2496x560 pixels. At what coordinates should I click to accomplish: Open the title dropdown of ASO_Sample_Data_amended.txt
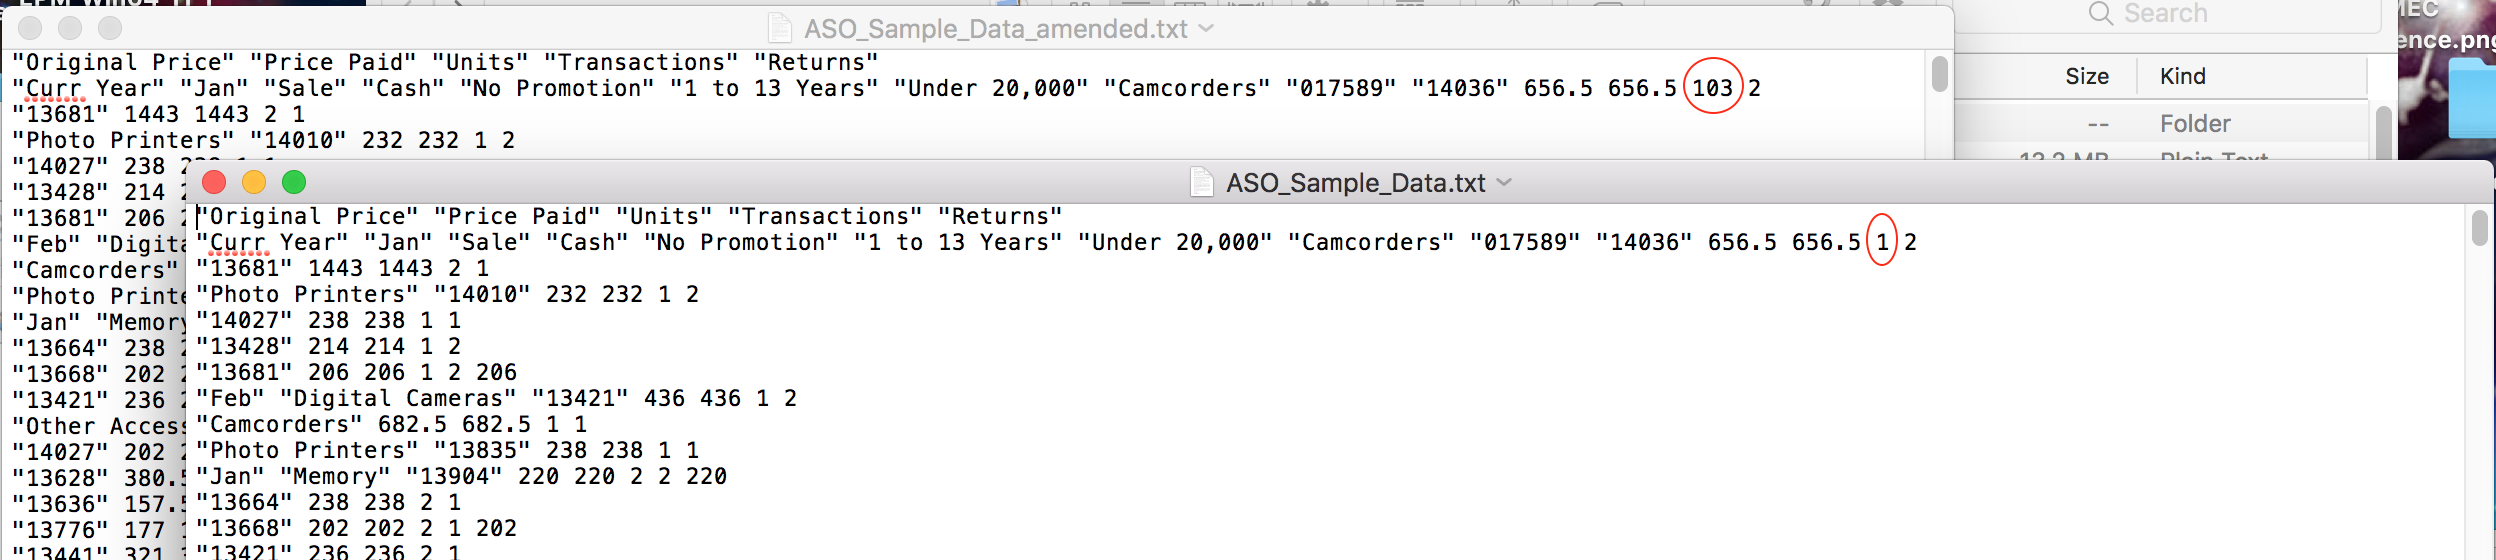click(1206, 29)
